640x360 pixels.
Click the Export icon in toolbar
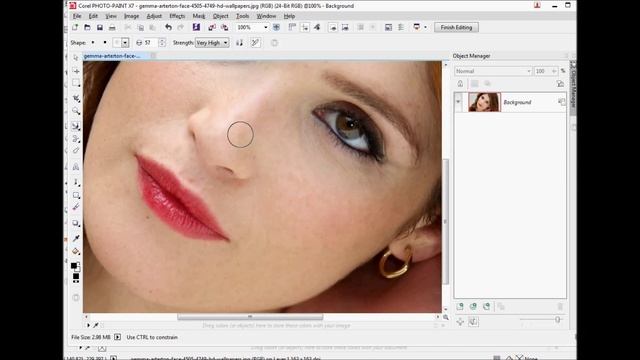pos(224,27)
